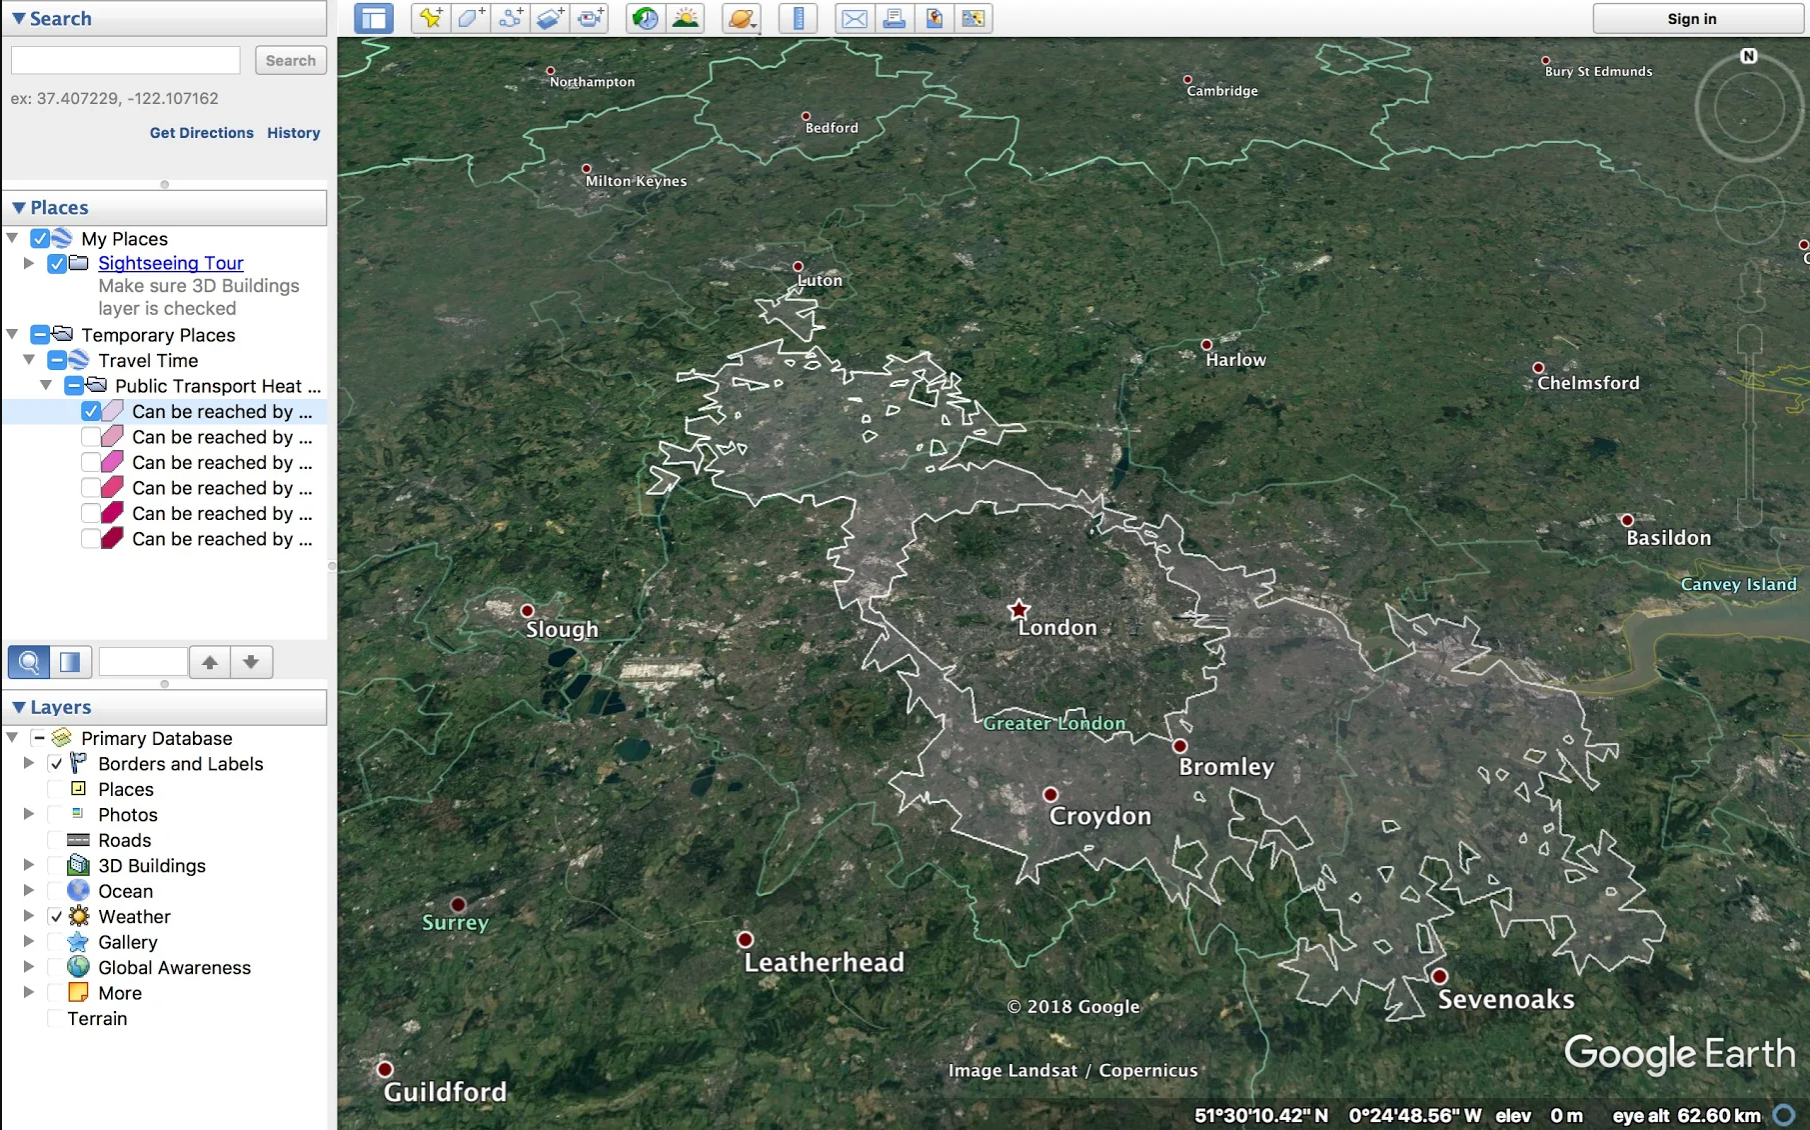The height and width of the screenshot is (1130, 1810).
Task: Click status streaming indicator circle
Action: tap(1783, 1114)
